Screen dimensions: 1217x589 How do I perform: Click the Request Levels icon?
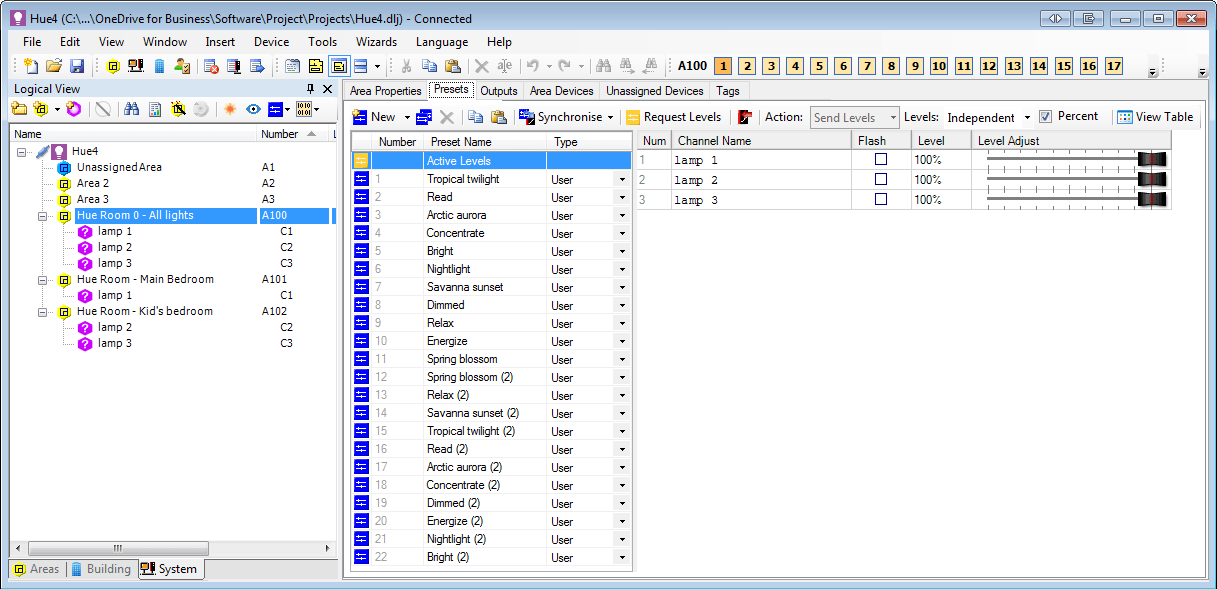click(x=633, y=117)
